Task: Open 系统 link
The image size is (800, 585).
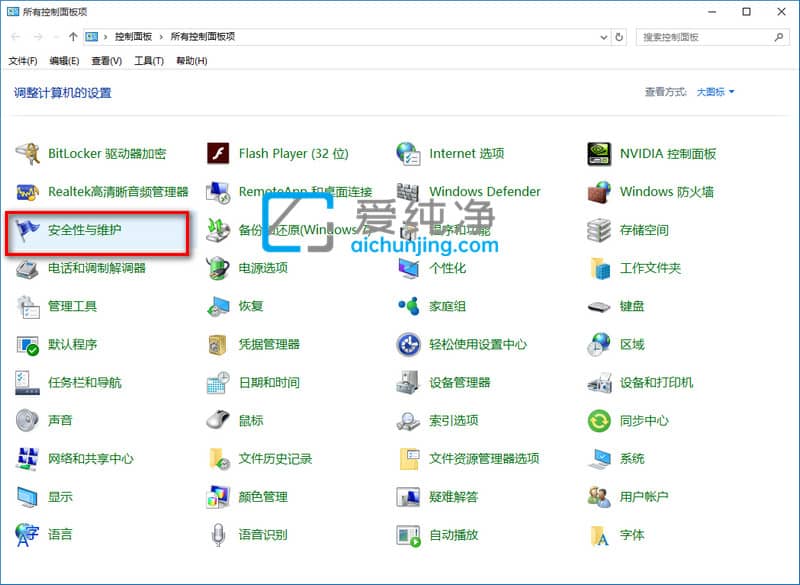Action: point(632,459)
